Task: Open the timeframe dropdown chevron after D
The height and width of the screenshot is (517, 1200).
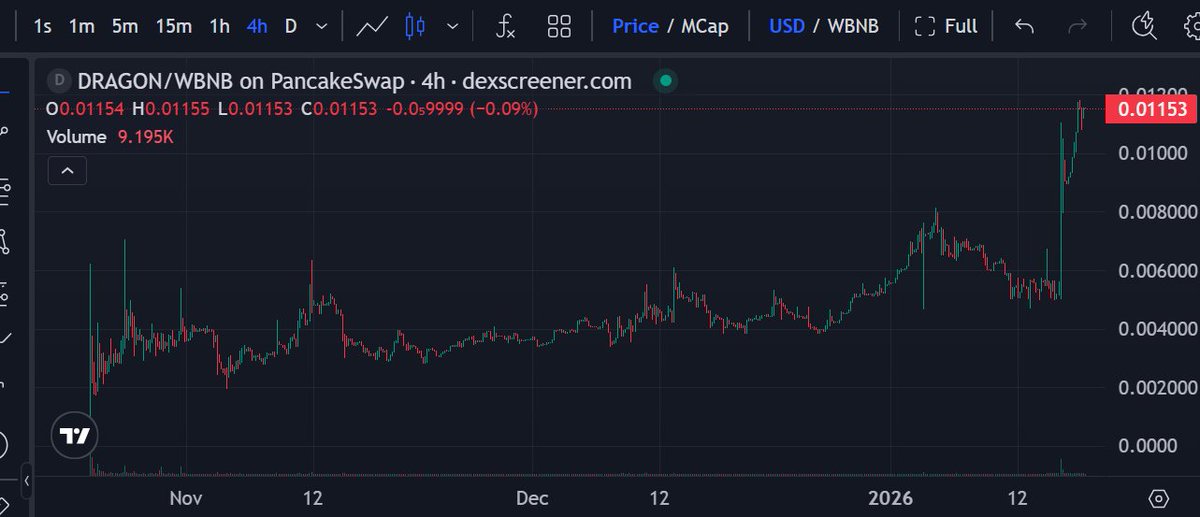Action: coord(321,26)
